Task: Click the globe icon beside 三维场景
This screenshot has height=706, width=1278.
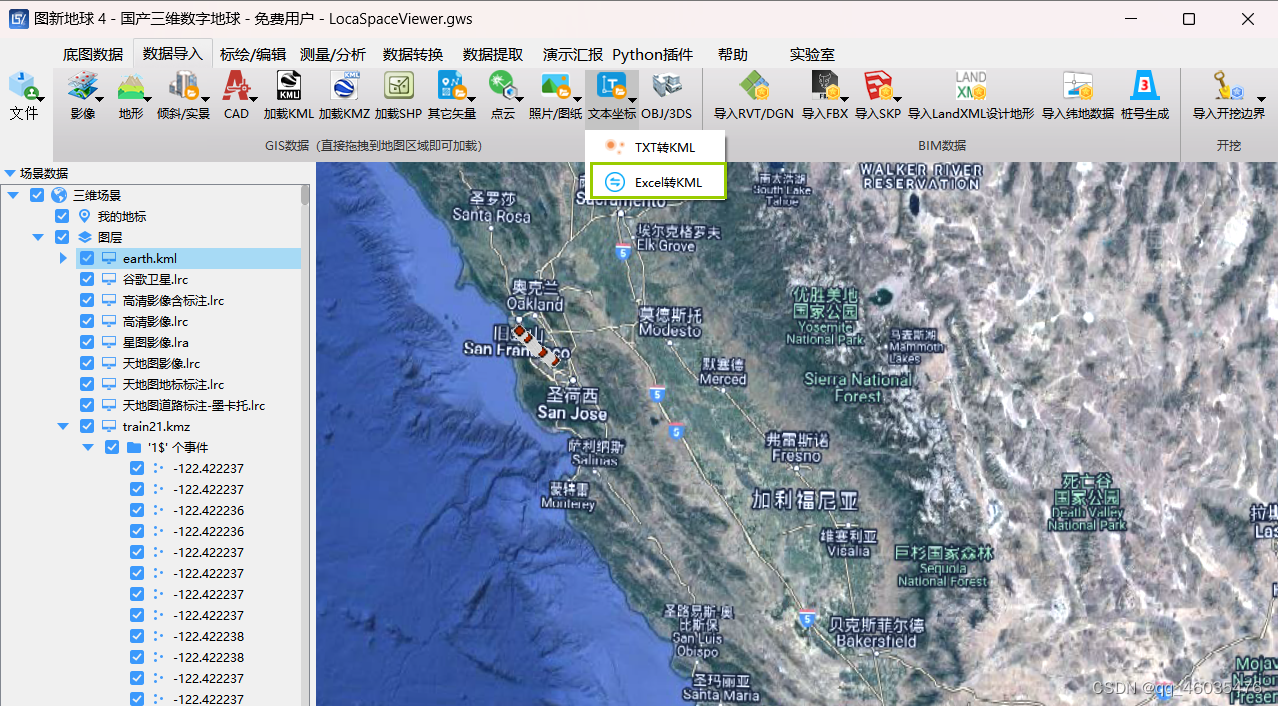Action: point(60,195)
